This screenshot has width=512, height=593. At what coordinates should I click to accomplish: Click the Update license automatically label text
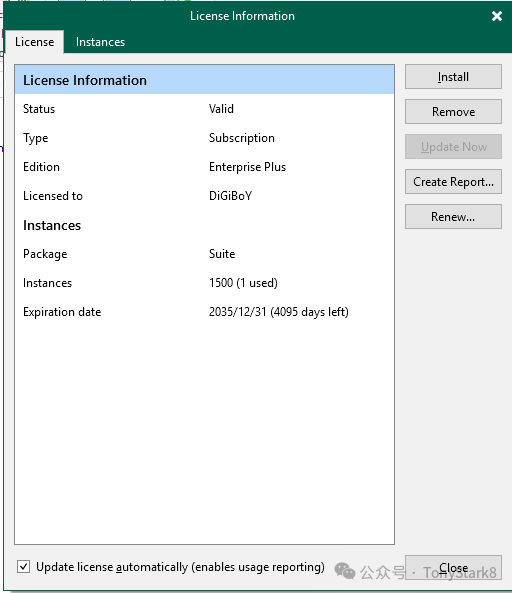[x=180, y=567]
